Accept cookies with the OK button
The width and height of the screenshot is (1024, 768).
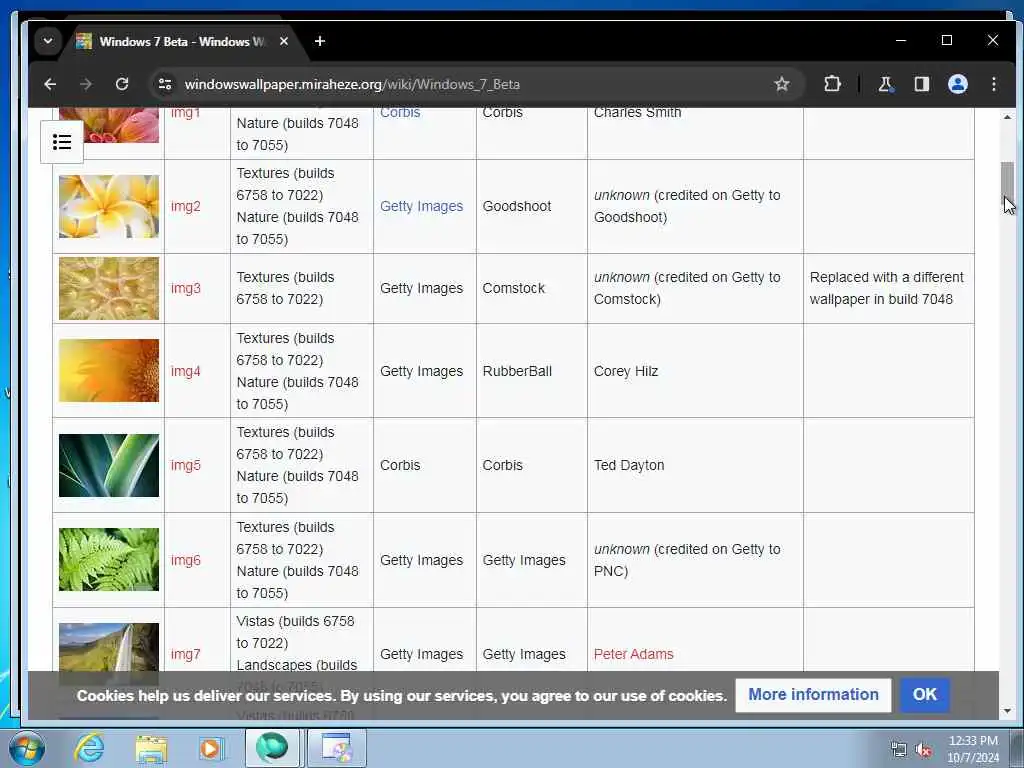click(x=924, y=695)
